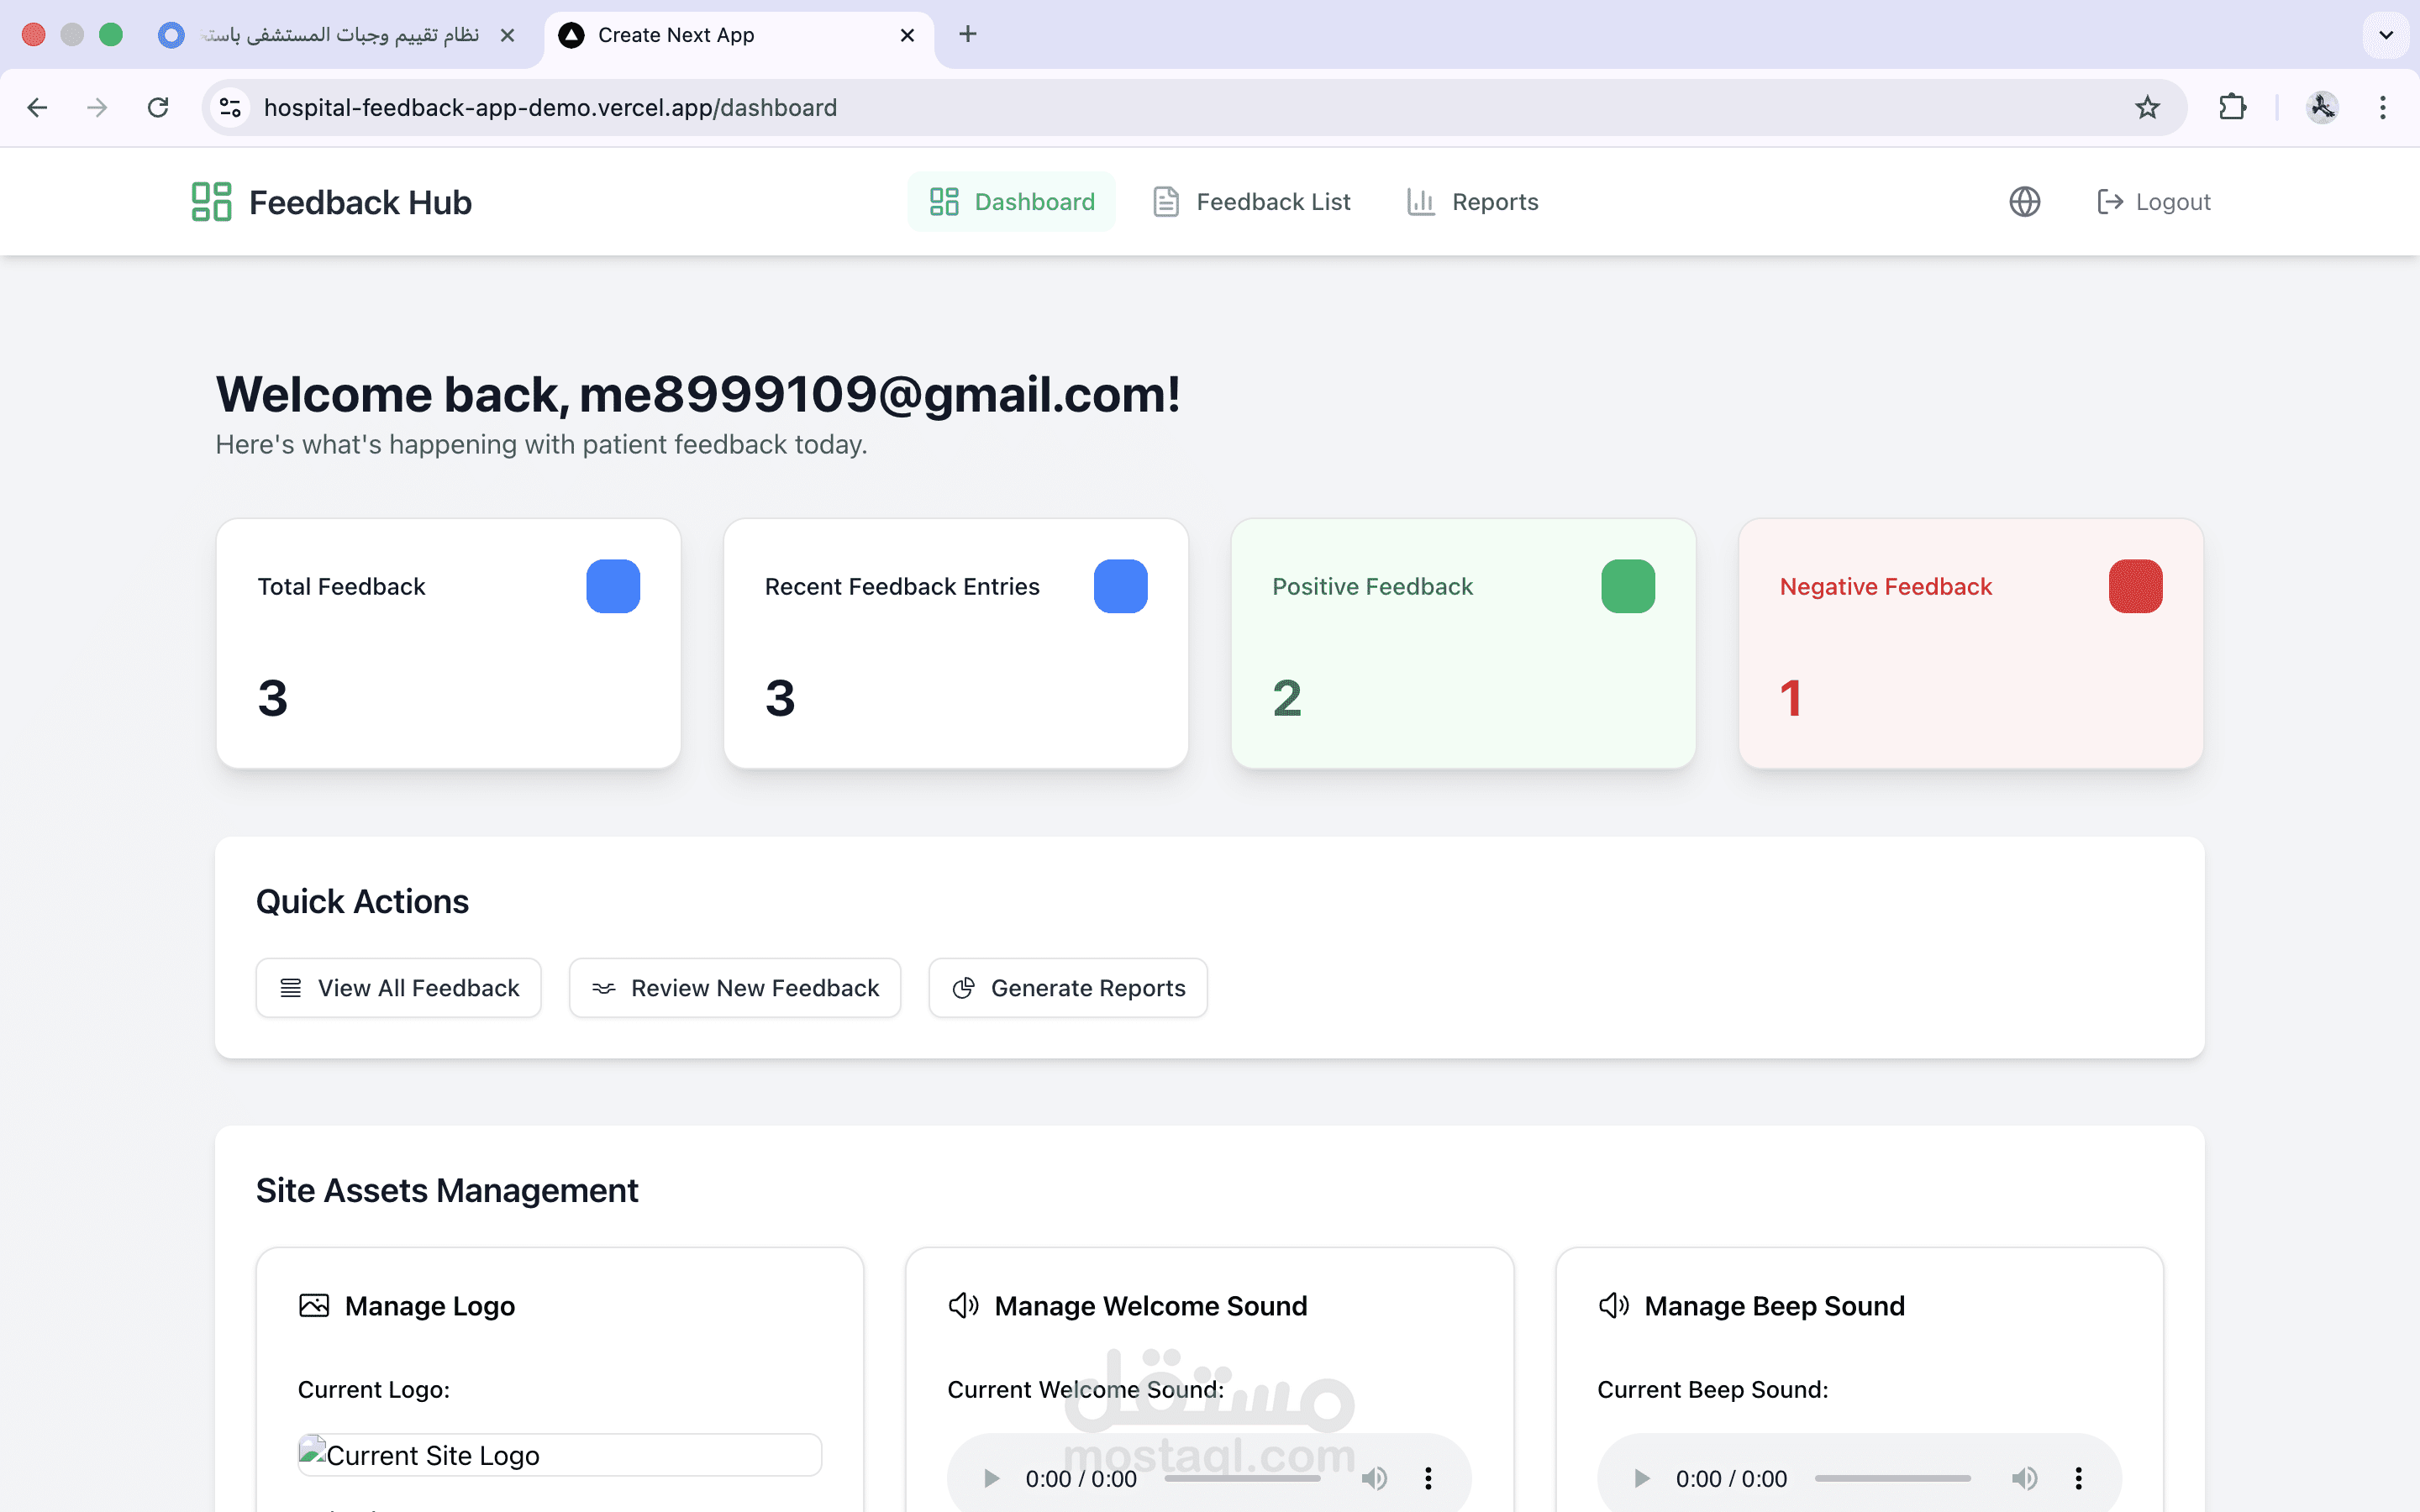The image size is (2420, 1512).
Task: Click the address bar URL
Action: (x=550, y=107)
